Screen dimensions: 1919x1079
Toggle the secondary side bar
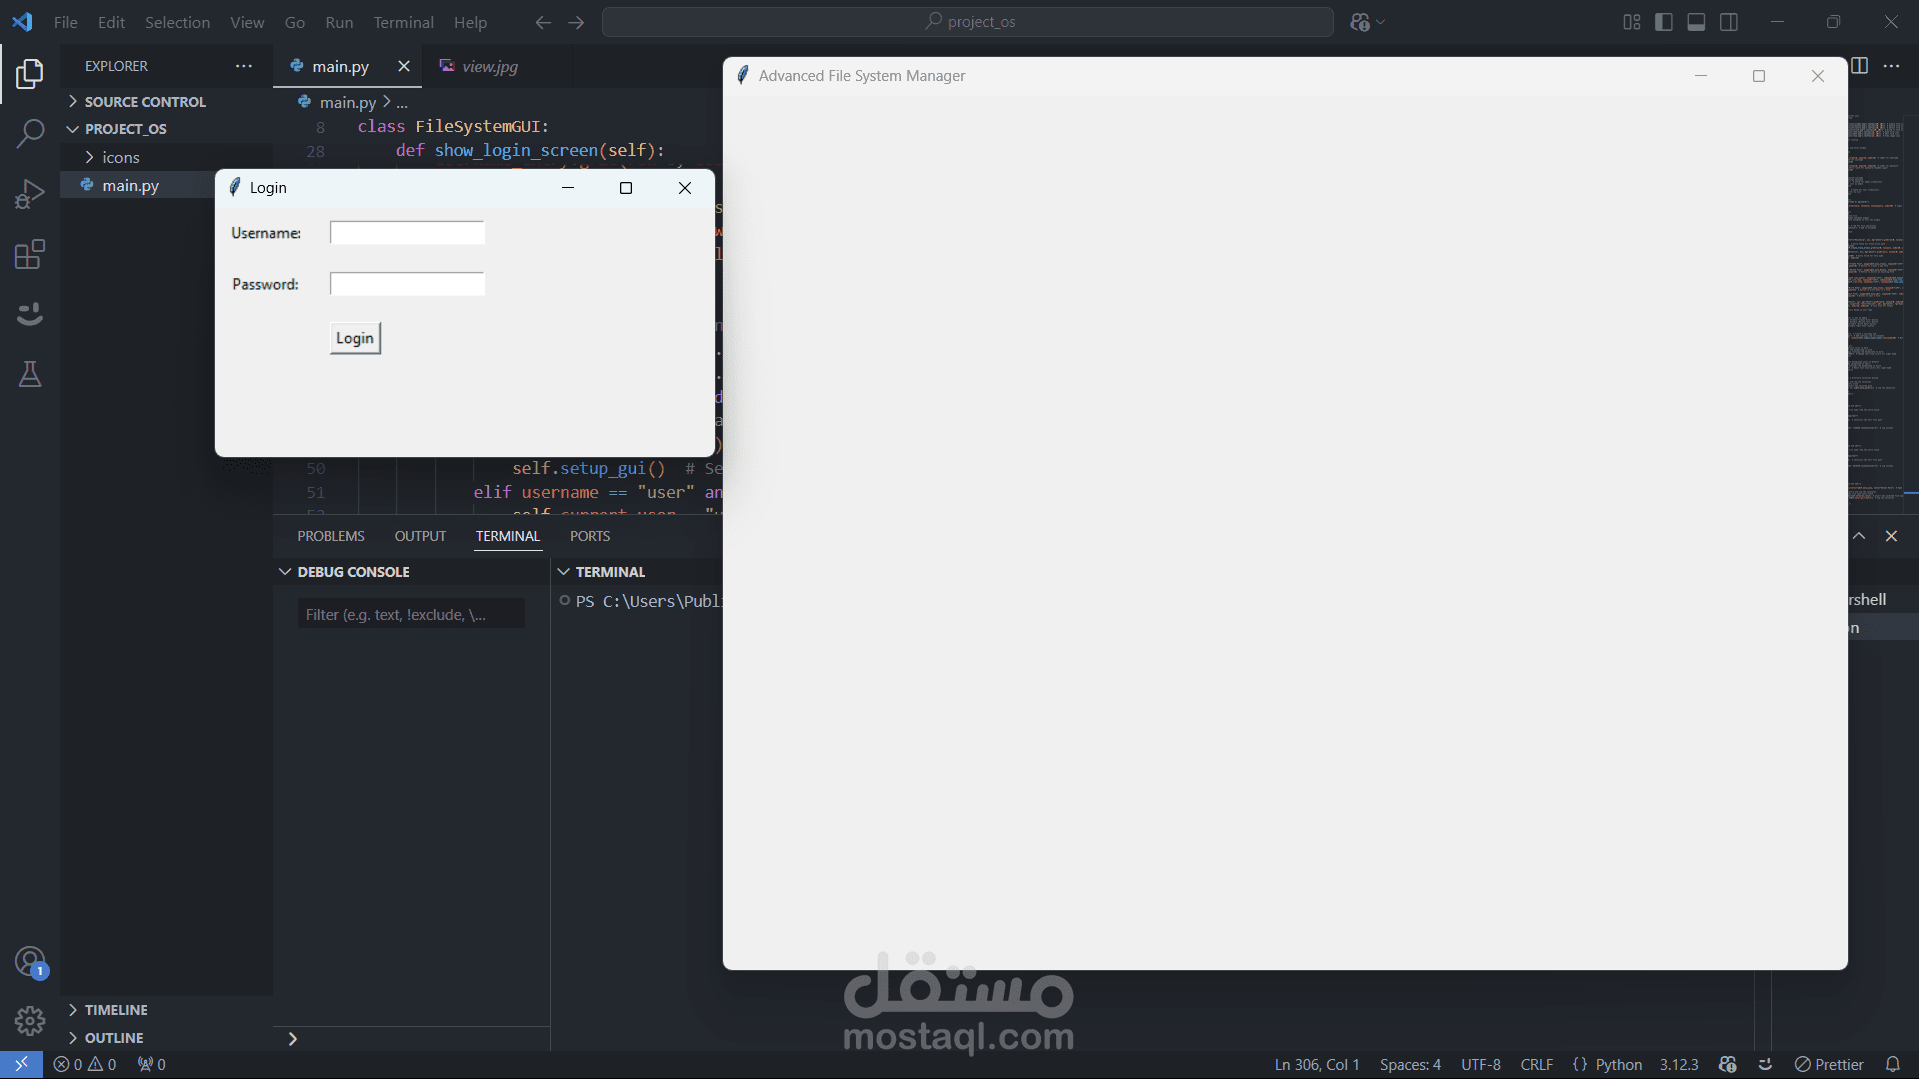pyautogui.click(x=1729, y=22)
